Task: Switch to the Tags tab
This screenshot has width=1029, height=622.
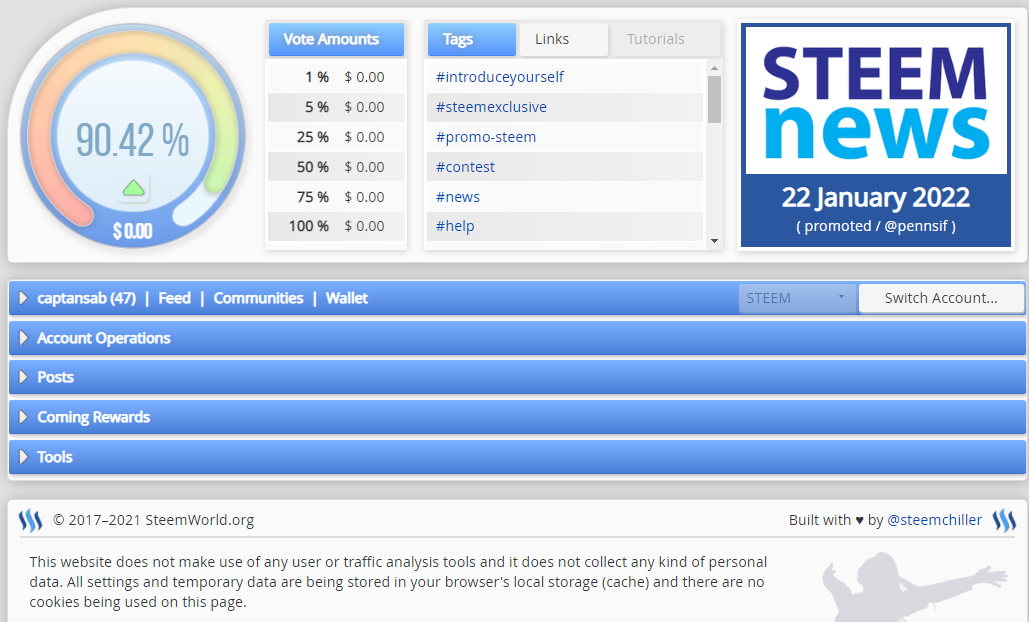Action: click(x=472, y=39)
